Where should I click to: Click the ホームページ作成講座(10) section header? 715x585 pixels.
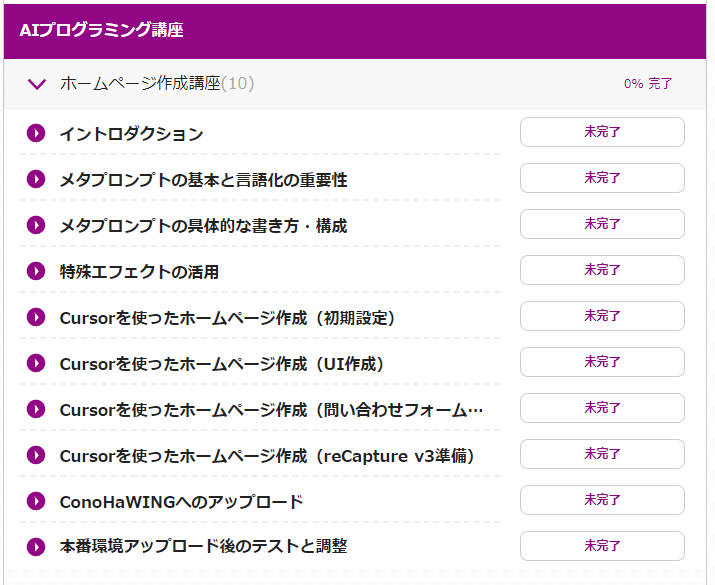point(156,84)
